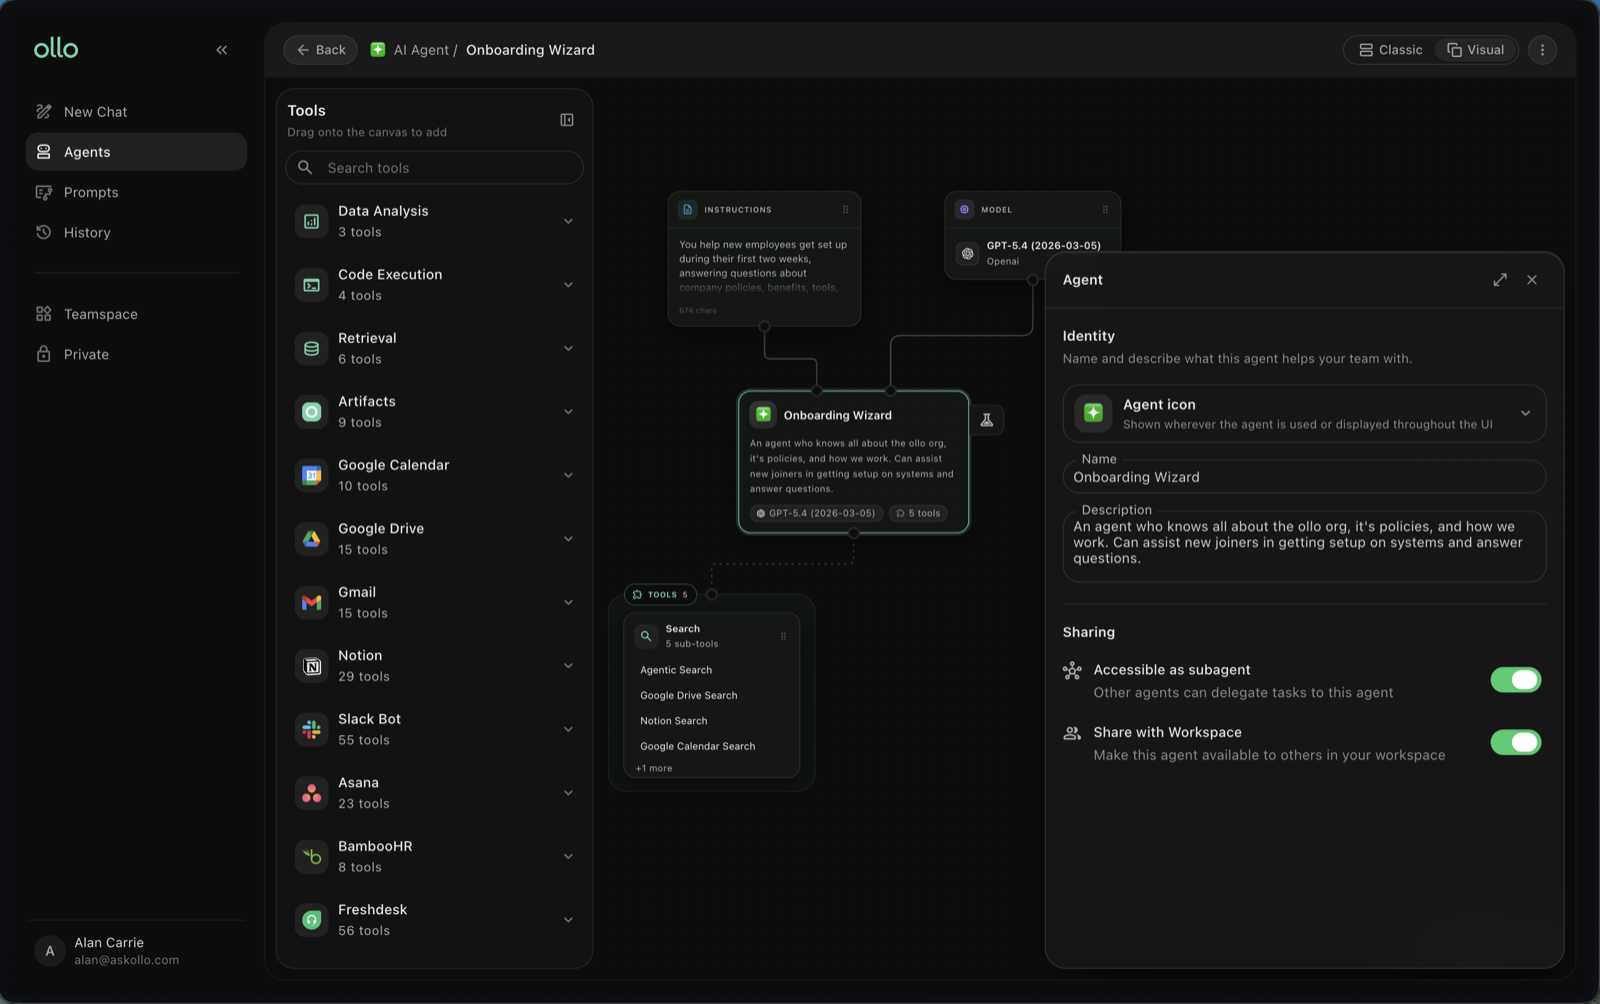Click the agent Name field
Screen dimensions: 1600x1004
pyautogui.click(x=1304, y=477)
